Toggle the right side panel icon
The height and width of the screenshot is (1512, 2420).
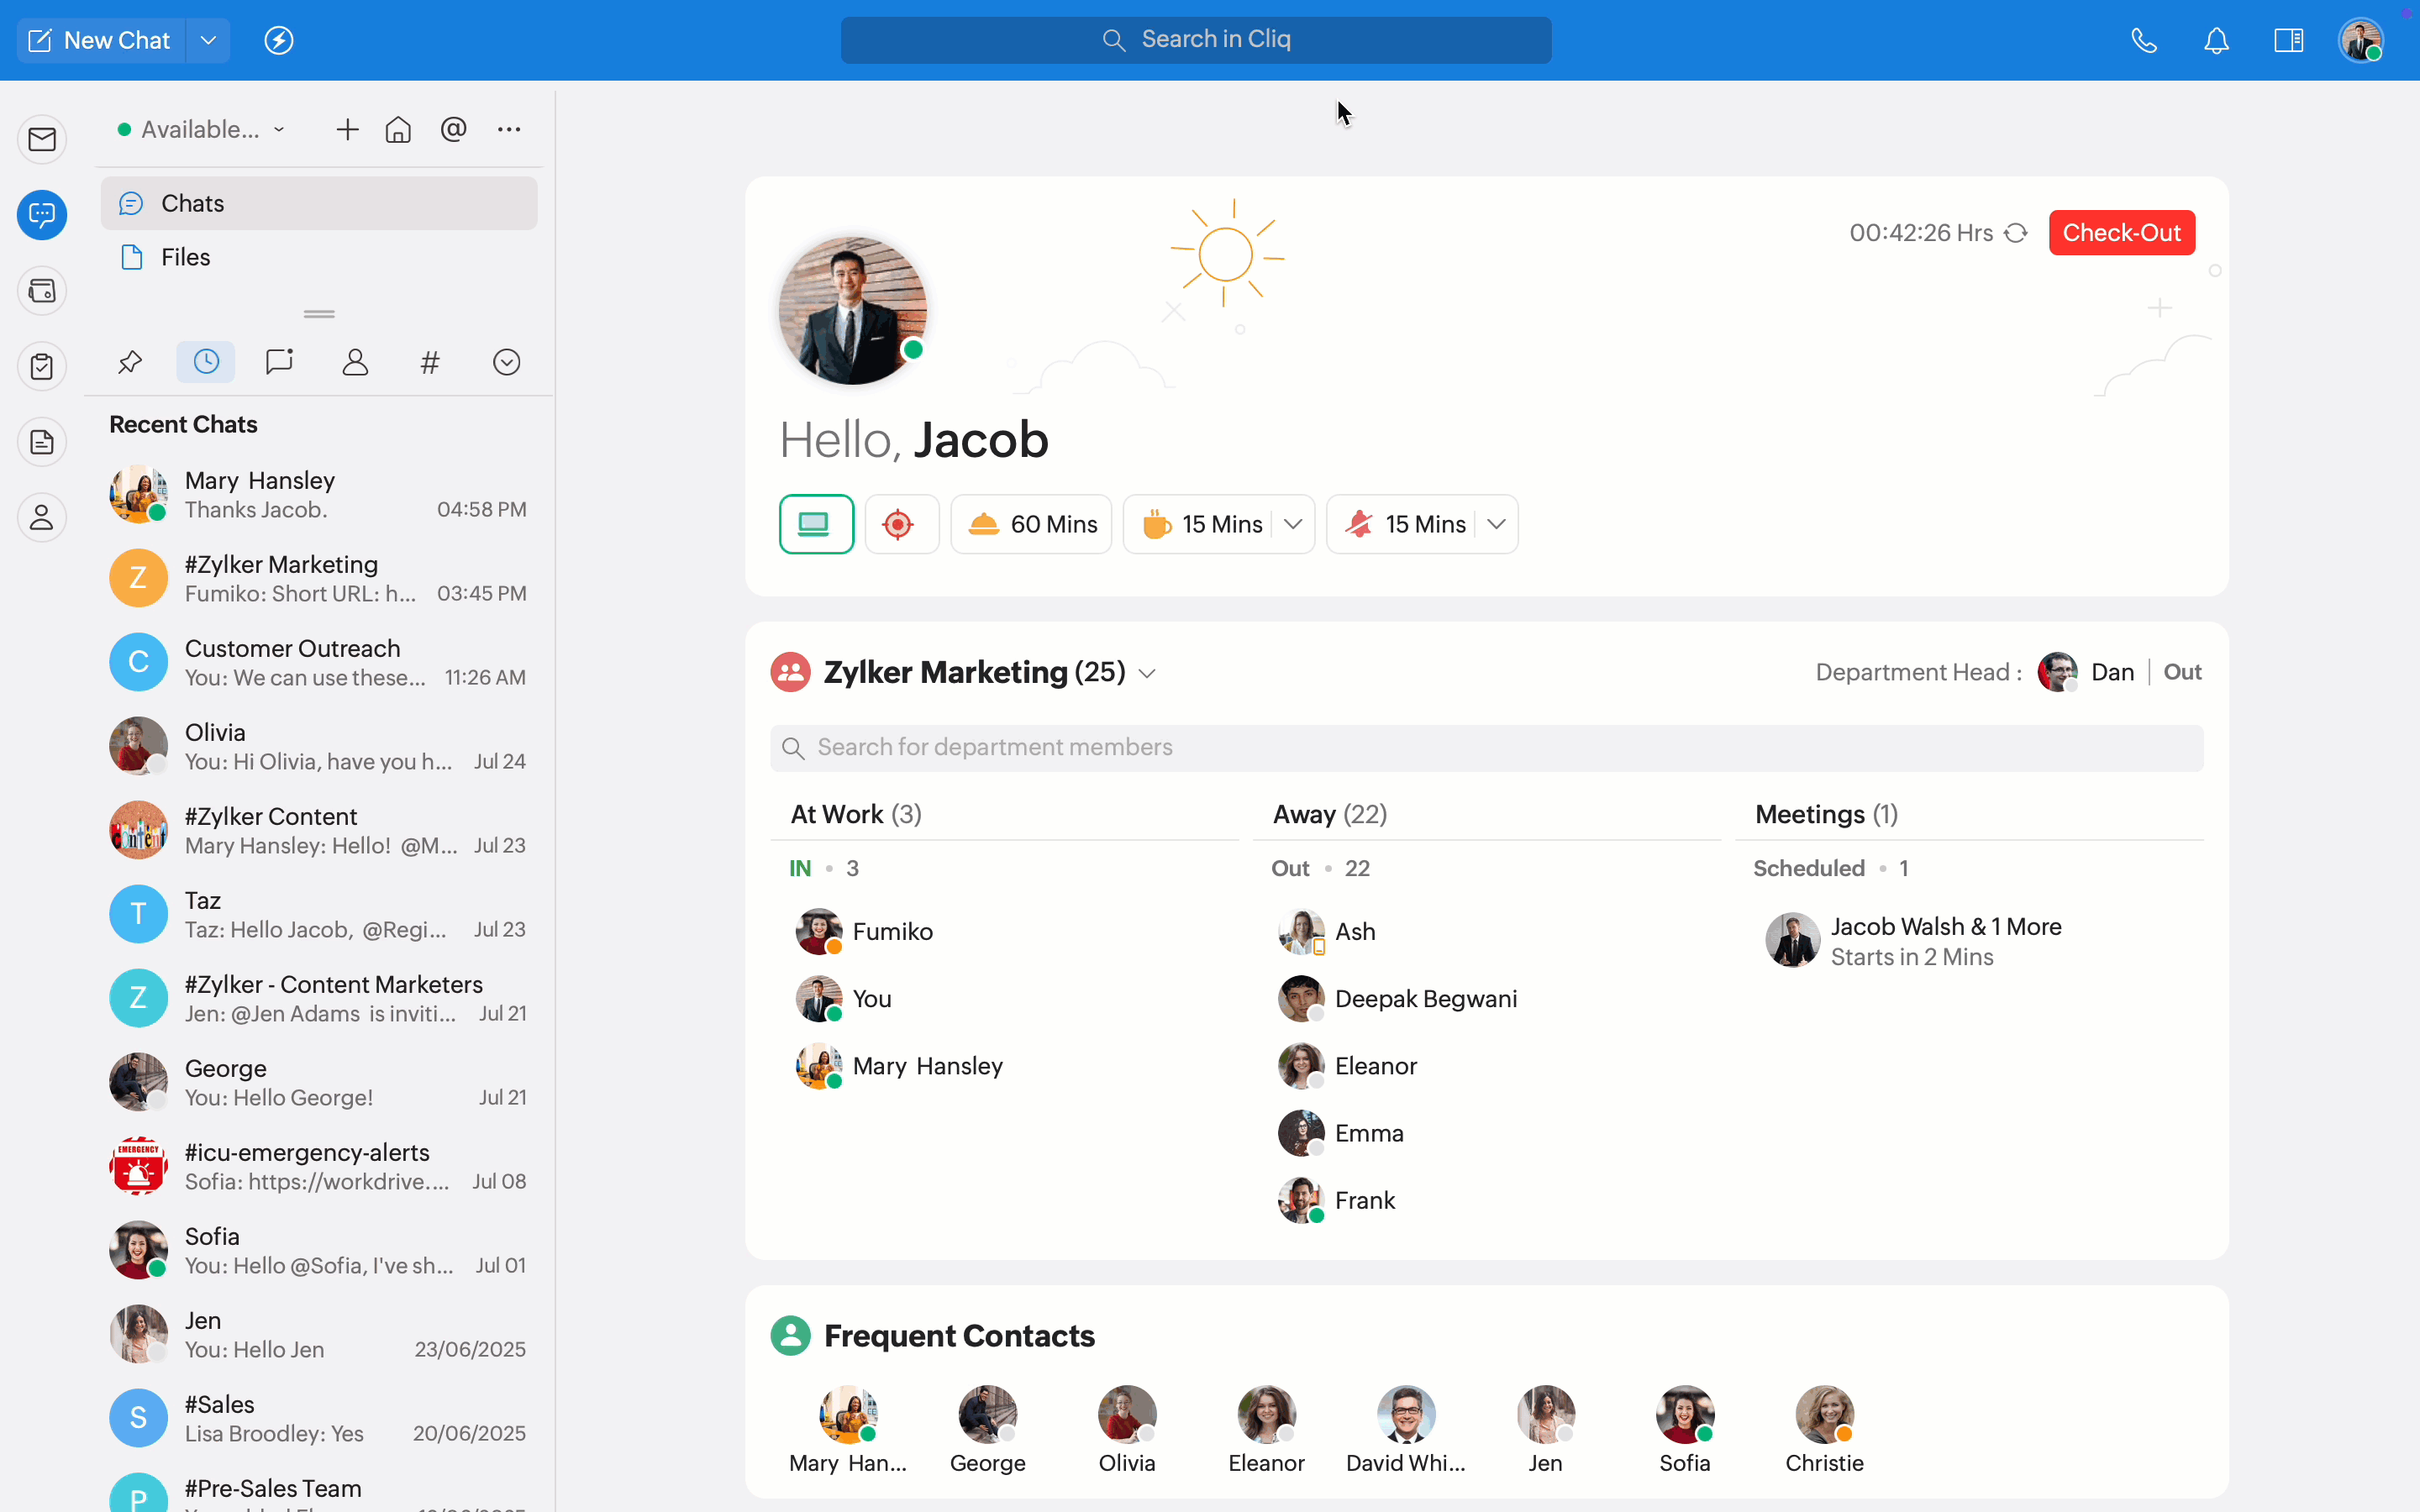(2288, 40)
